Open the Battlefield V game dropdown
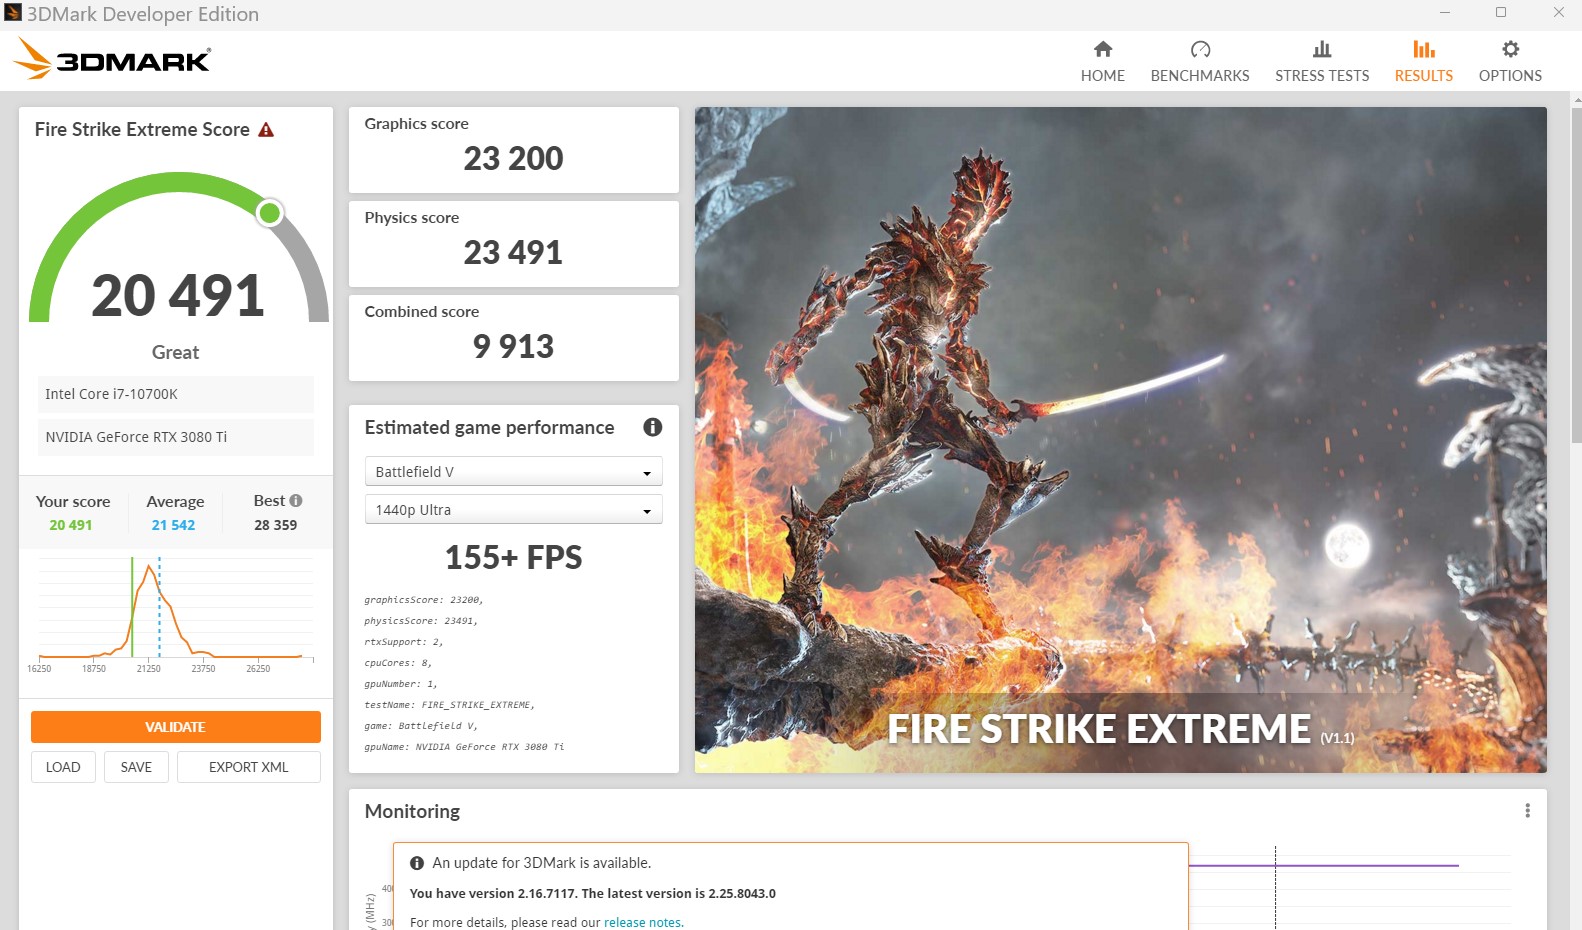 (513, 472)
